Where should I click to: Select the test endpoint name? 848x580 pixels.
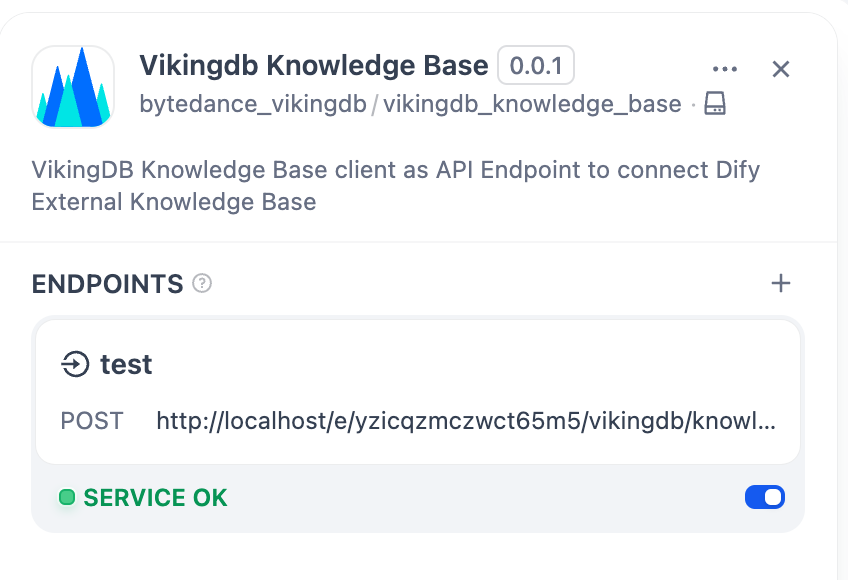pyautogui.click(x=126, y=364)
